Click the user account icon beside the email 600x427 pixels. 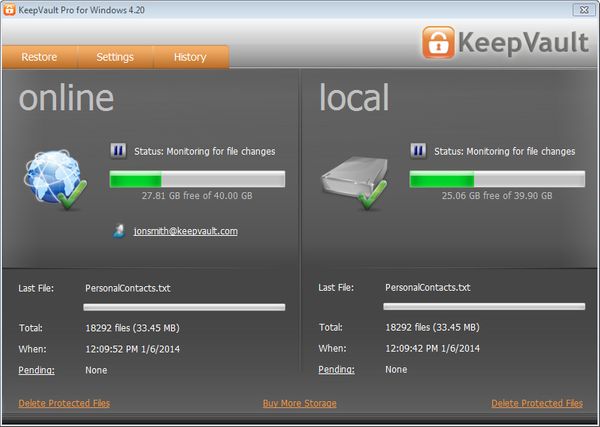[x=119, y=231]
